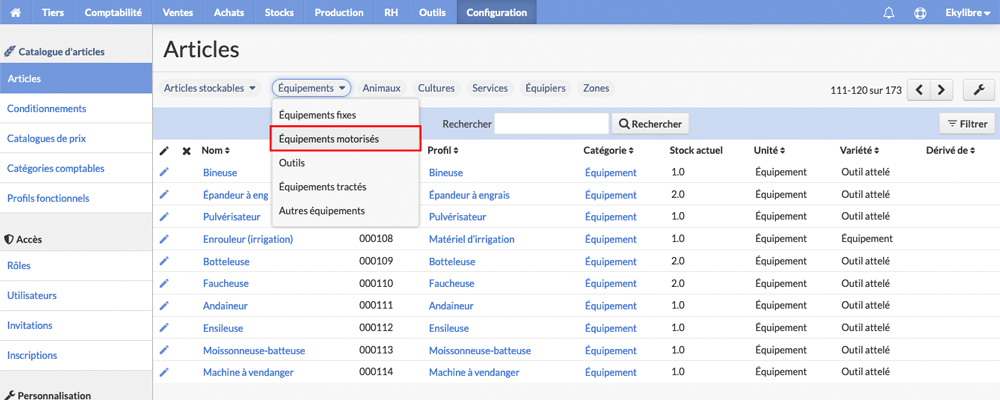The image size is (1000, 400).
Task: Focus the Rechercher text field
Action: coord(552,124)
